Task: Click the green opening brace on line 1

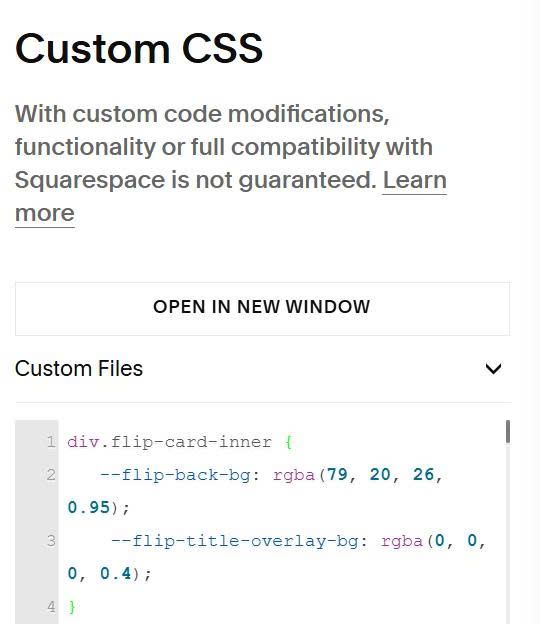Action: pyautogui.click(x=289, y=442)
